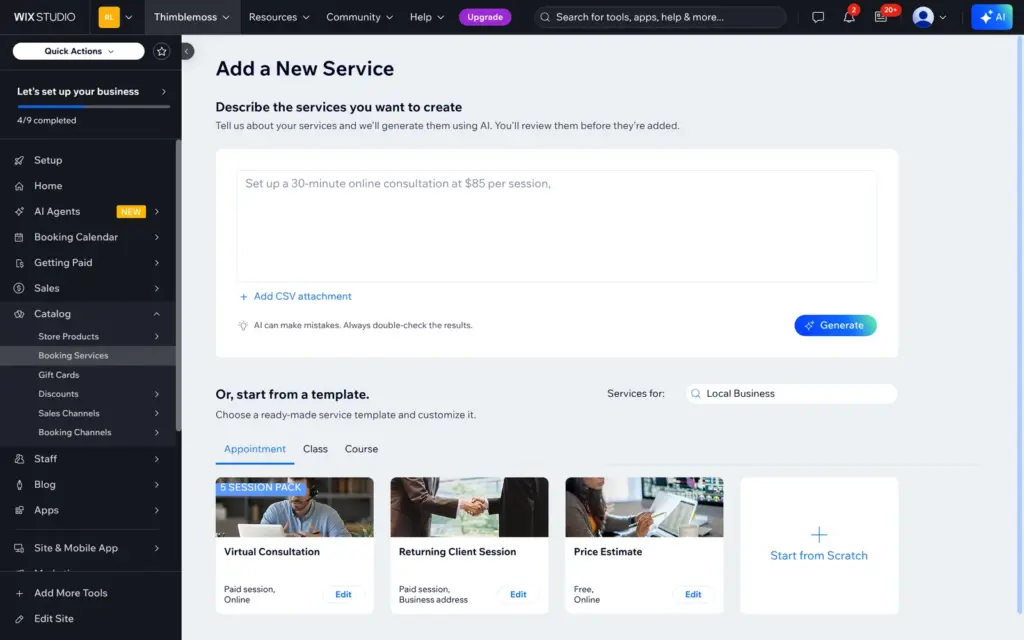Edit the Price Estimate template
Viewport: 1024px width, 640px height.
tap(693, 594)
